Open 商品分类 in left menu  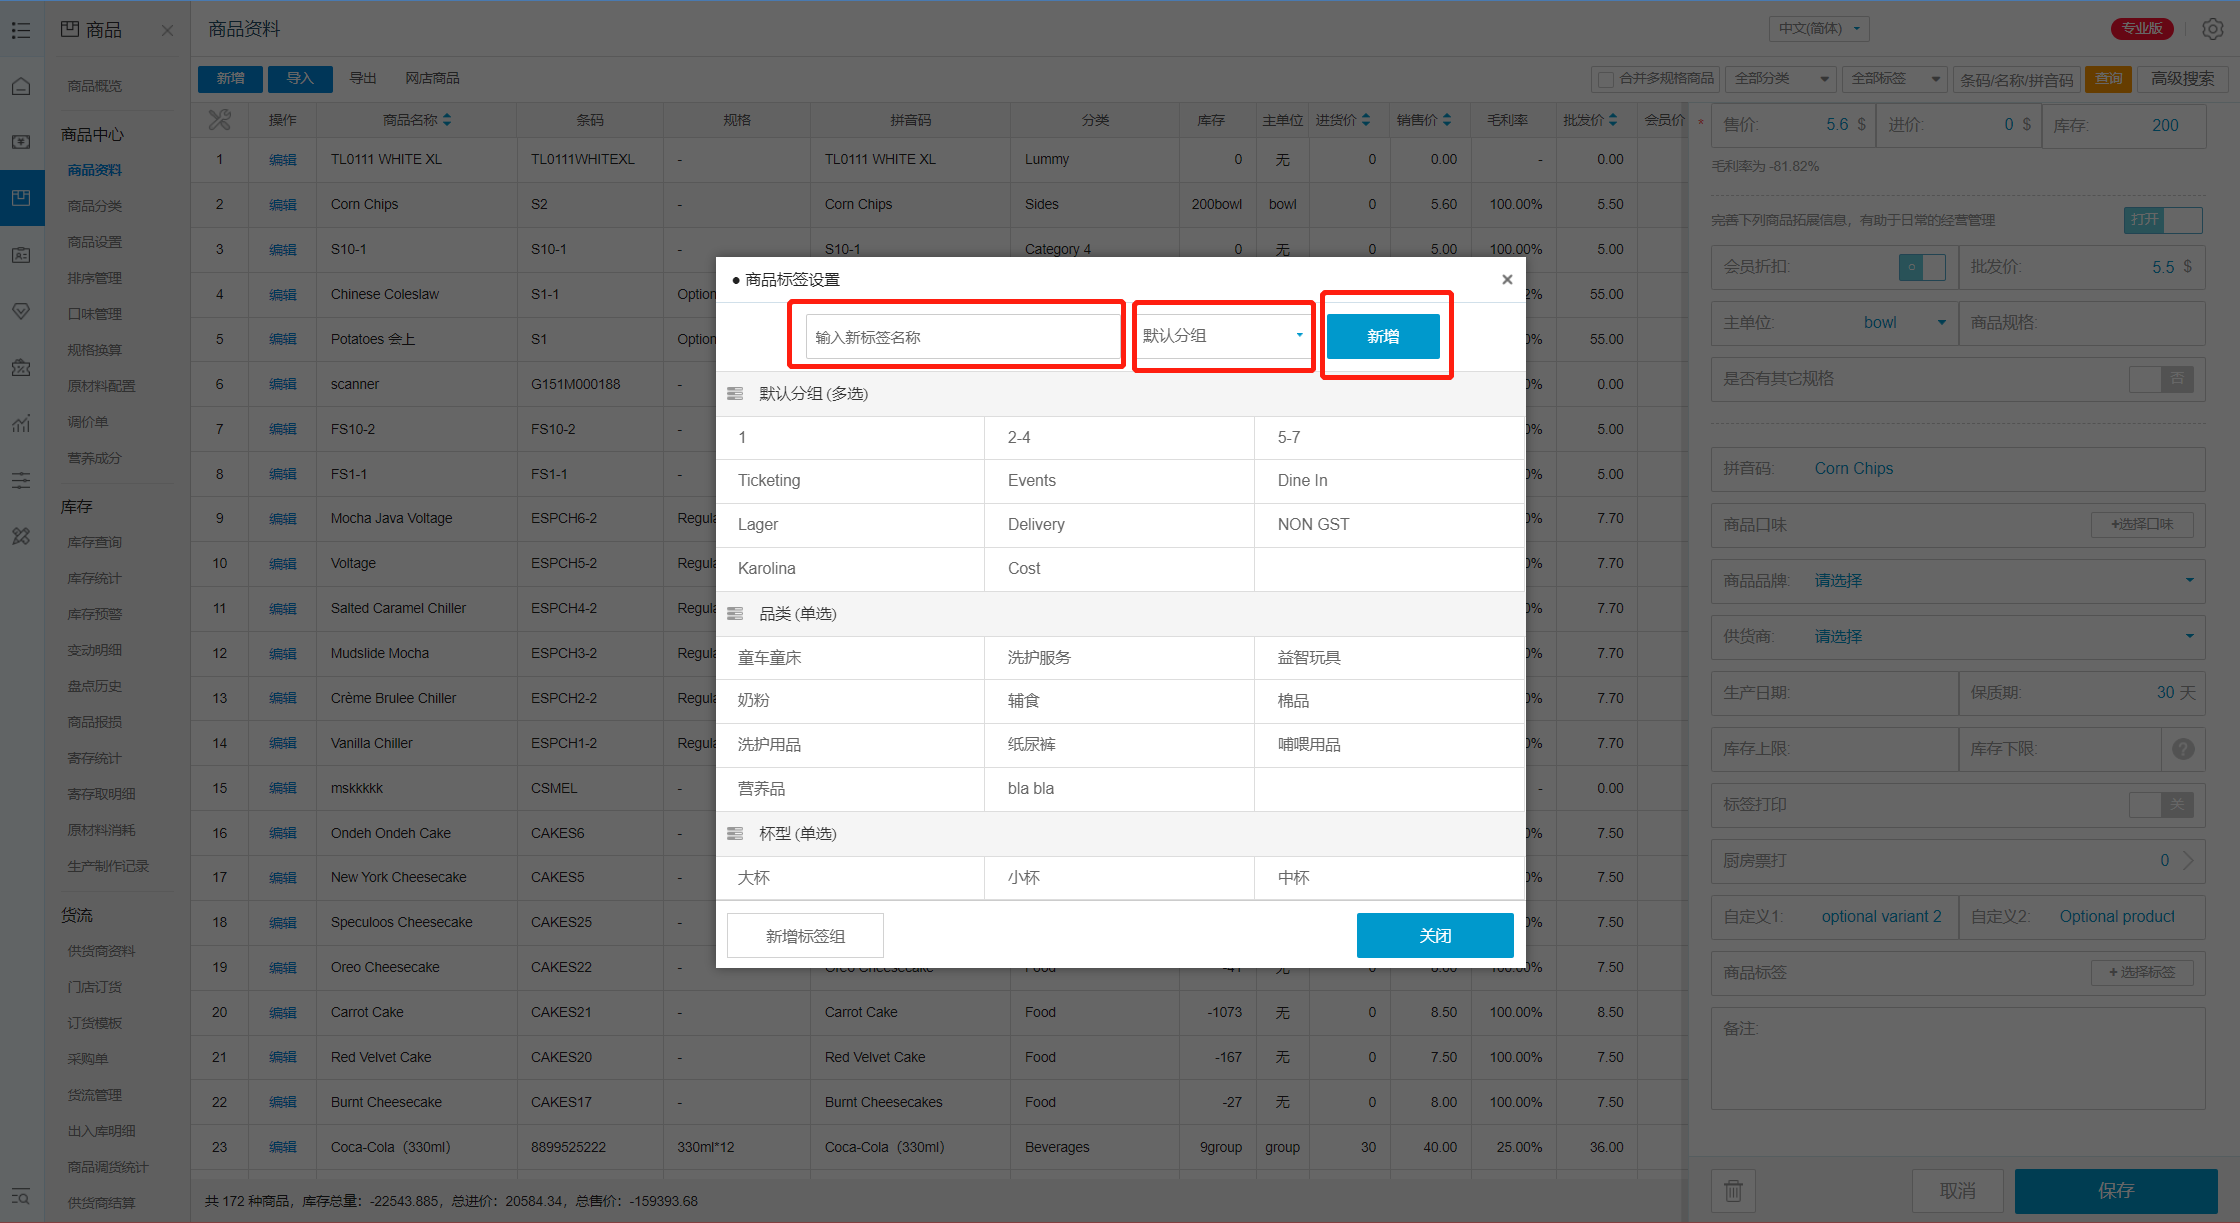click(95, 206)
